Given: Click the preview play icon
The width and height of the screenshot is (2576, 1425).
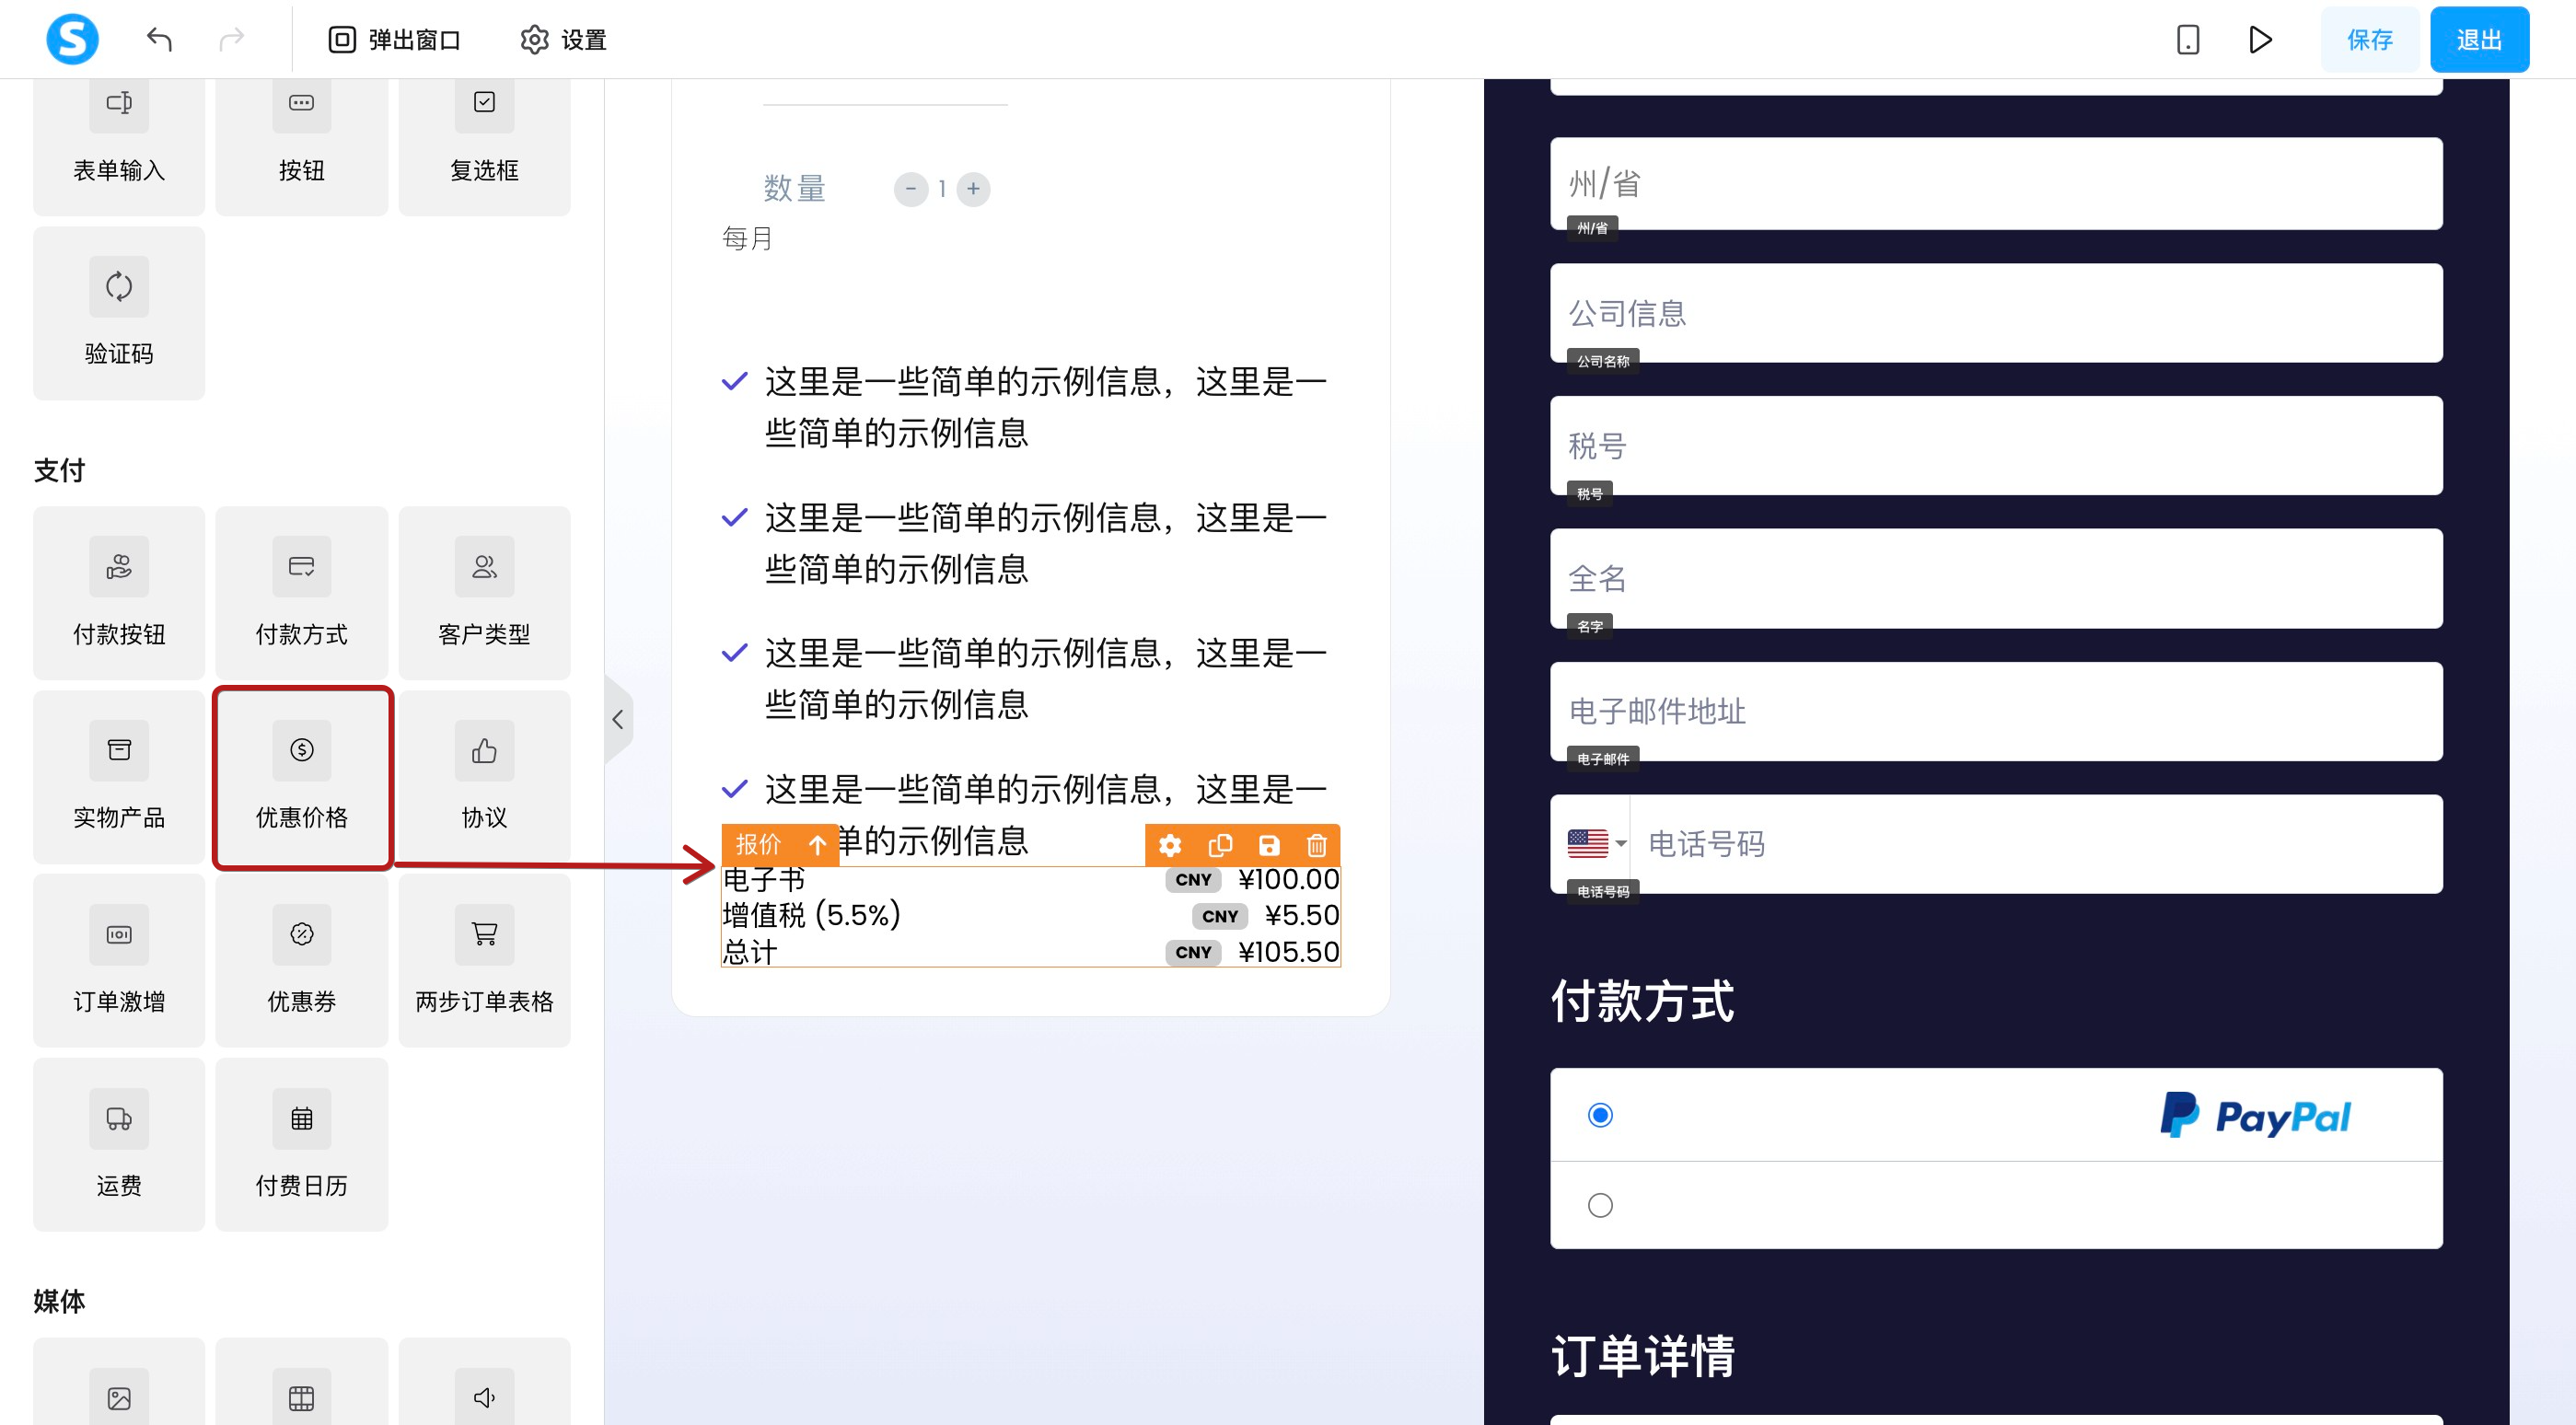Looking at the screenshot, I should point(2260,39).
